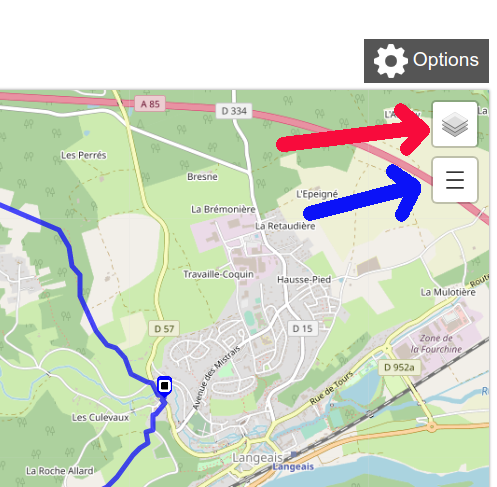Click the D 952a road shield
This screenshot has height=487, width=497.
pos(399,367)
